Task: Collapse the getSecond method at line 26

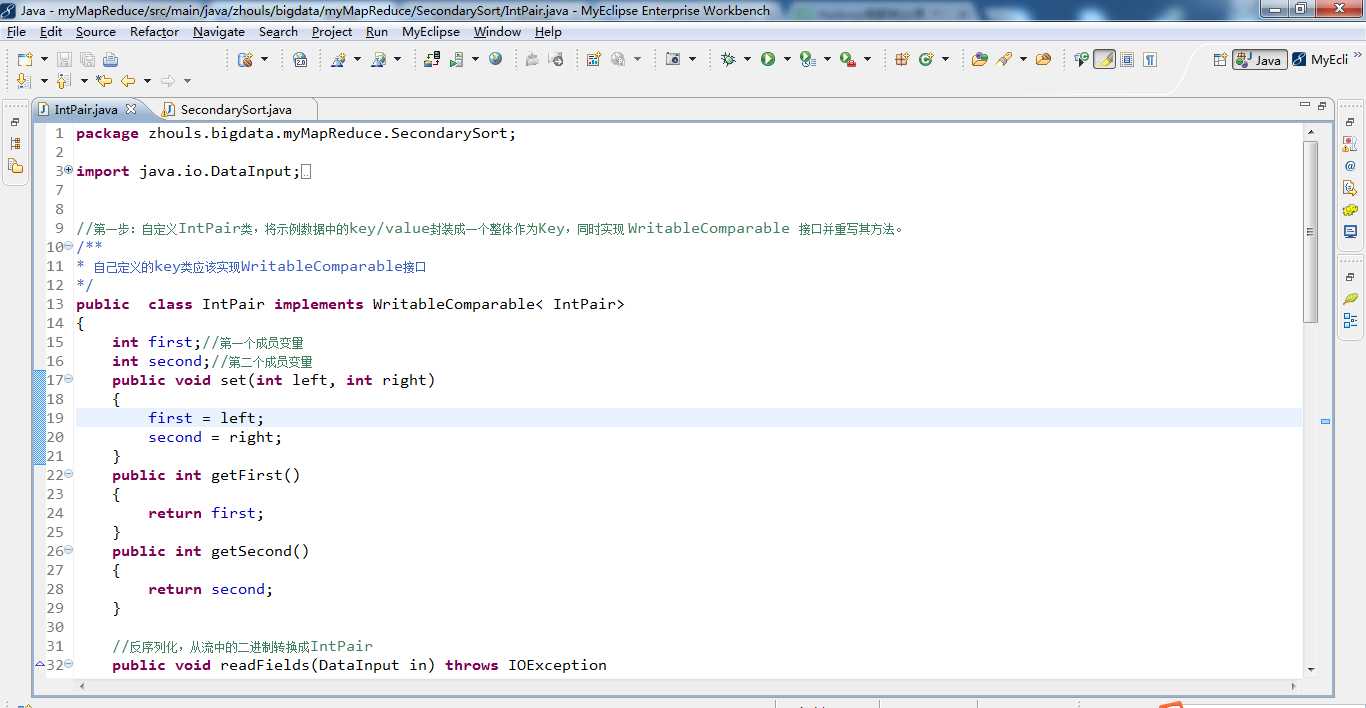Action: point(68,551)
